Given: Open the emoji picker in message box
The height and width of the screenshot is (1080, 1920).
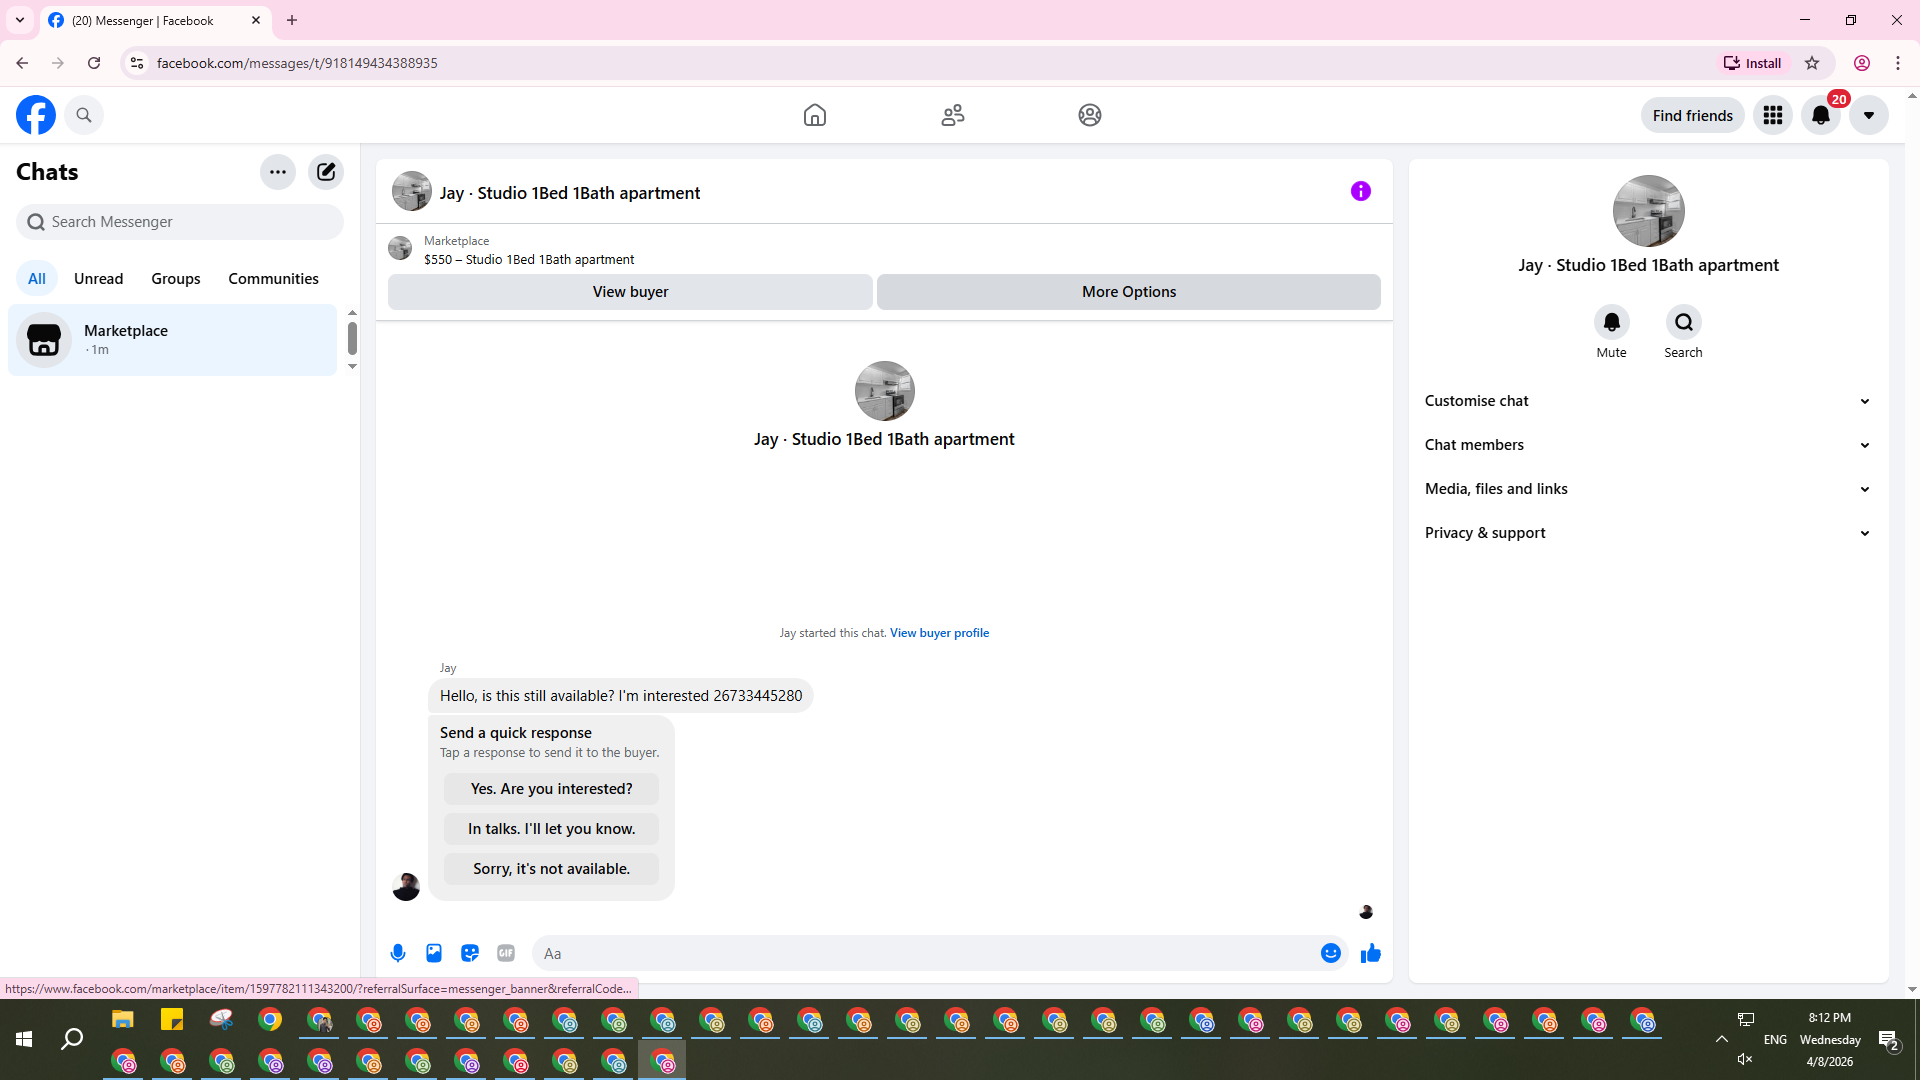Looking at the screenshot, I should 1330,953.
